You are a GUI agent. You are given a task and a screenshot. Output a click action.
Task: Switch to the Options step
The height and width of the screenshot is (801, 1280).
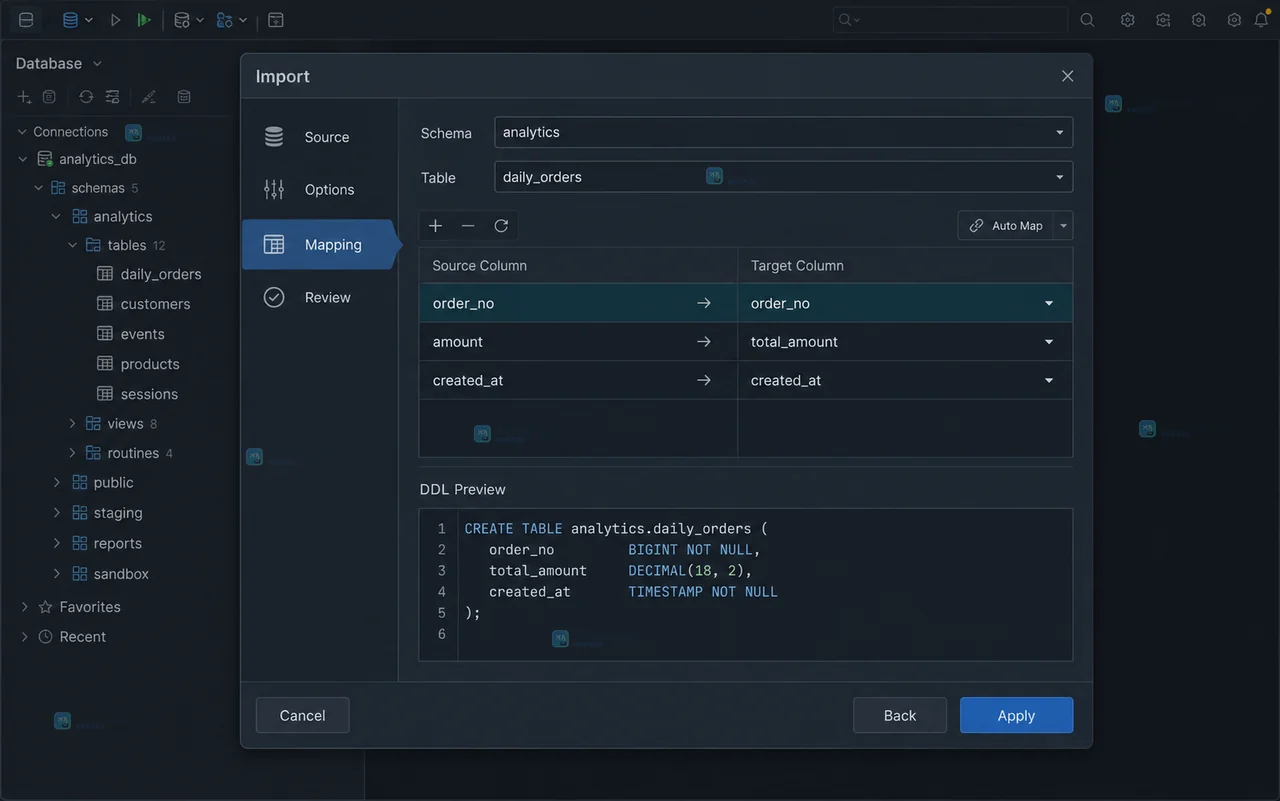[x=319, y=190]
